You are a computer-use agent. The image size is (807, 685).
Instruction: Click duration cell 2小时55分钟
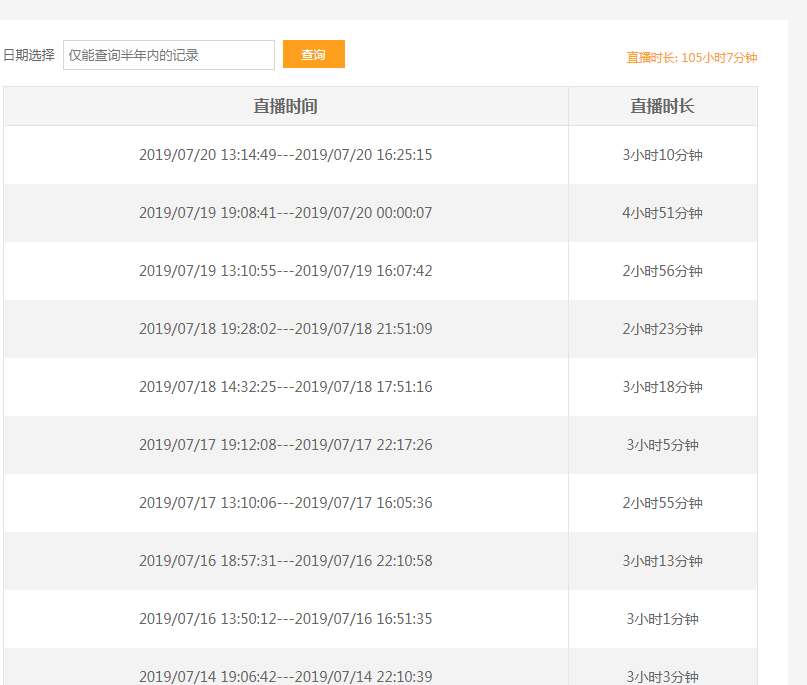[x=662, y=503]
